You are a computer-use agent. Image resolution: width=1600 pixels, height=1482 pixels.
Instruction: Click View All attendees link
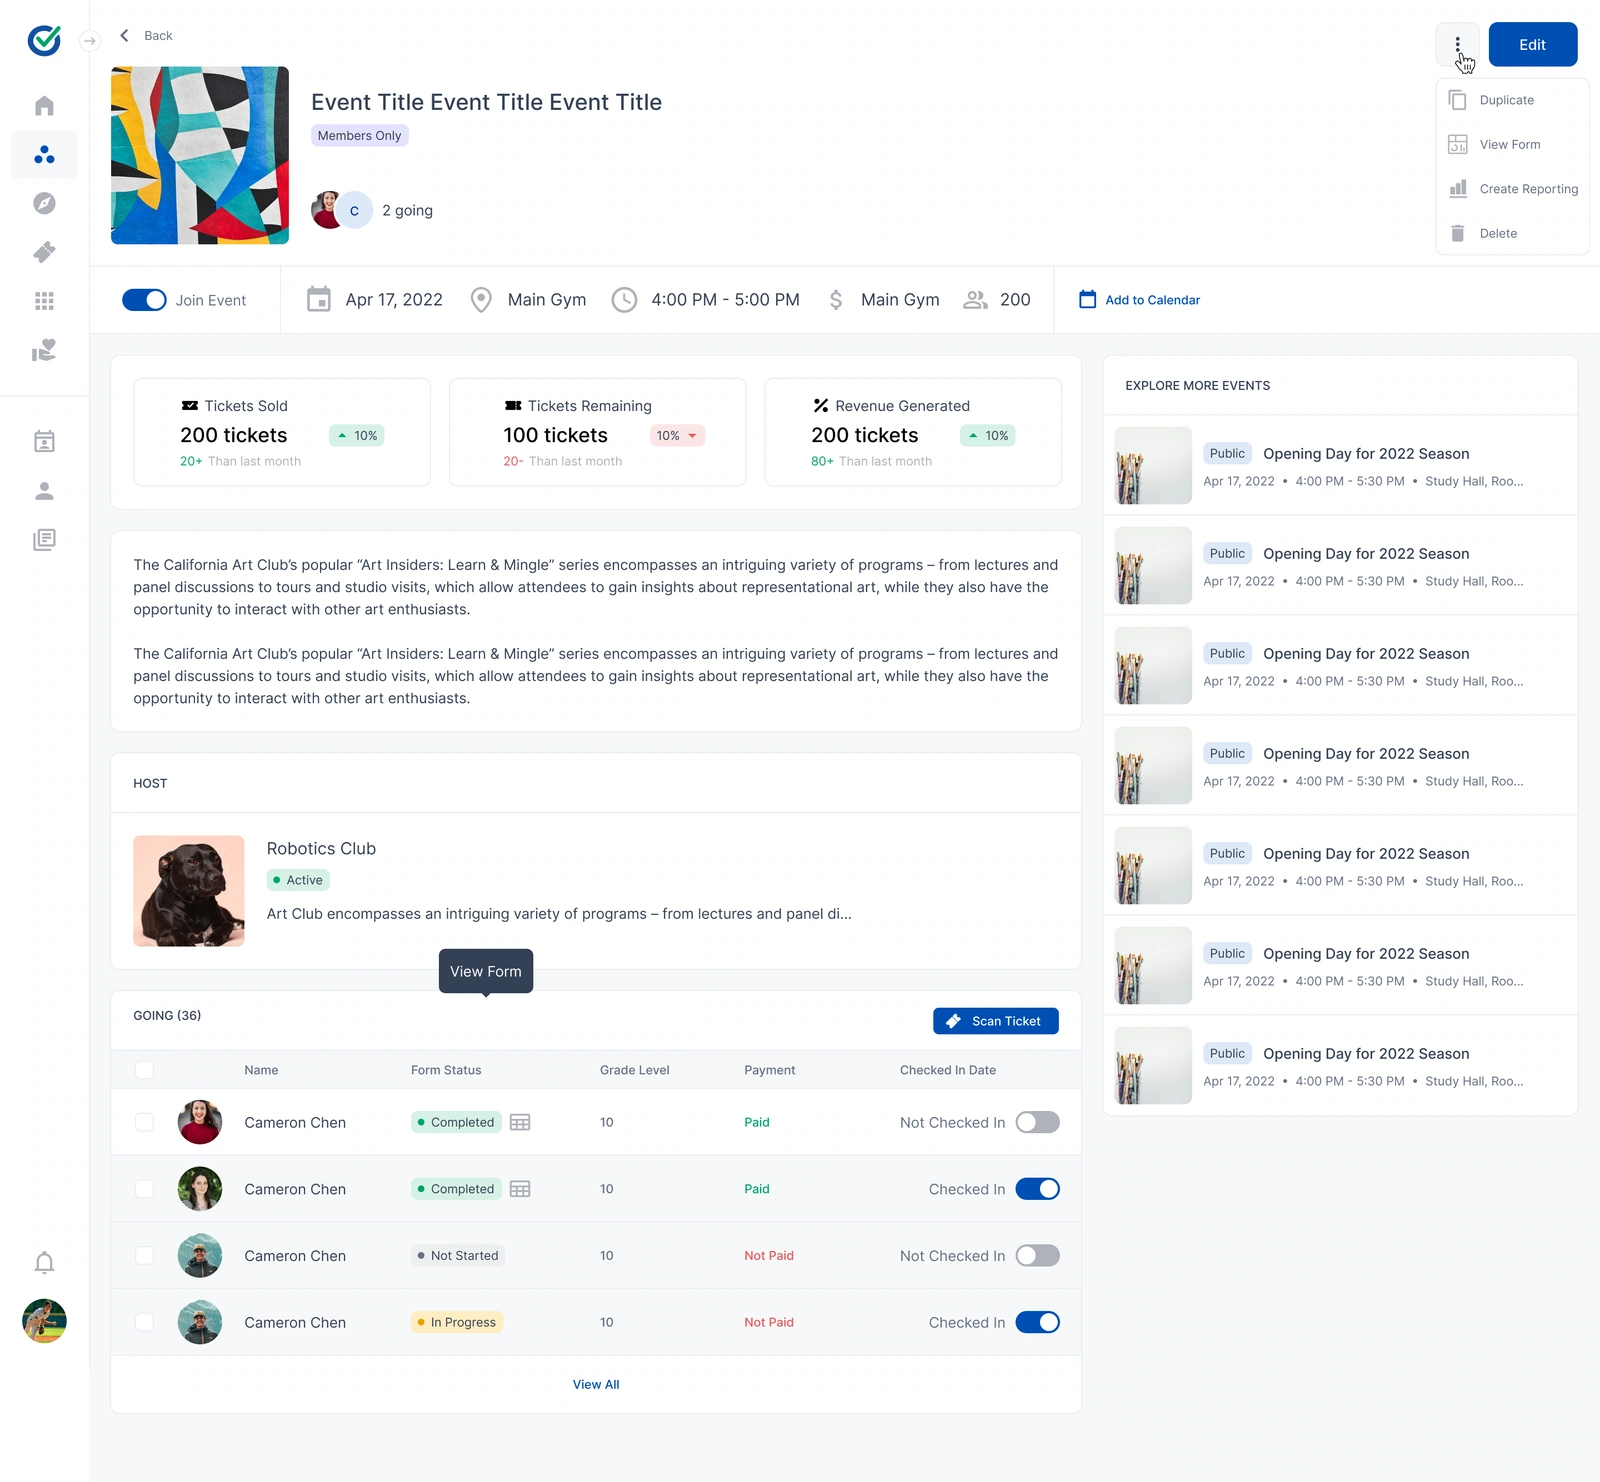point(596,1385)
